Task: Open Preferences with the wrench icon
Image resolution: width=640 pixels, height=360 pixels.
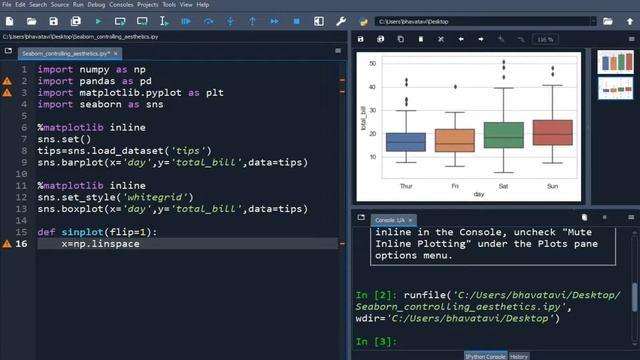Action: 341,21
